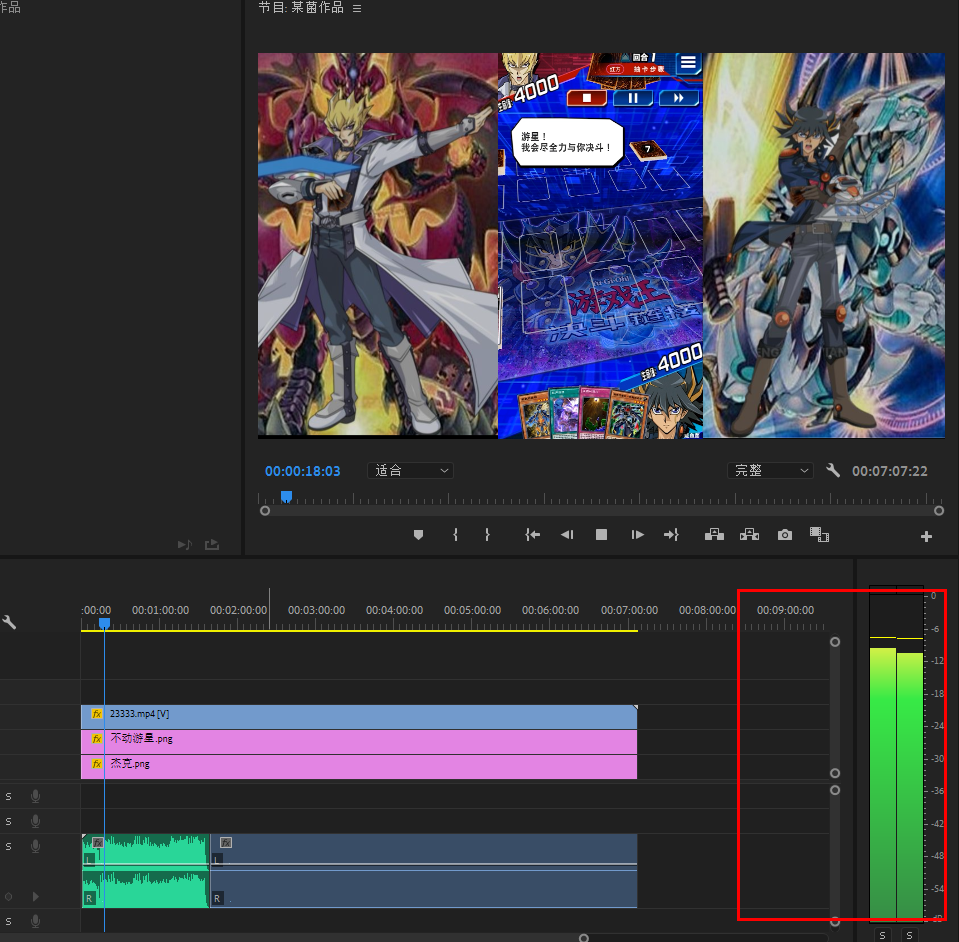Viewport: 959px width, 942px height.
Task: Click the Comparison View icon
Action: pyautogui.click(x=820, y=535)
